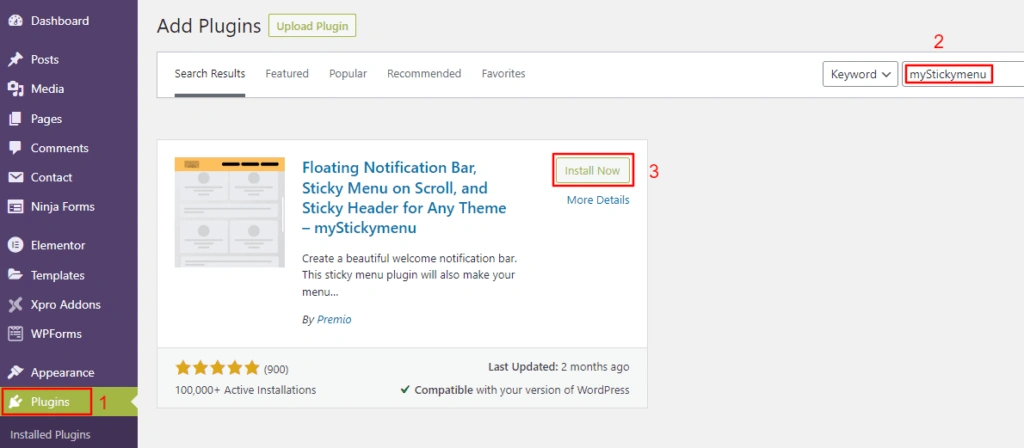Click the Posts pushpin icon
Image resolution: width=1024 pixels, height=448 pixels.
15,60
